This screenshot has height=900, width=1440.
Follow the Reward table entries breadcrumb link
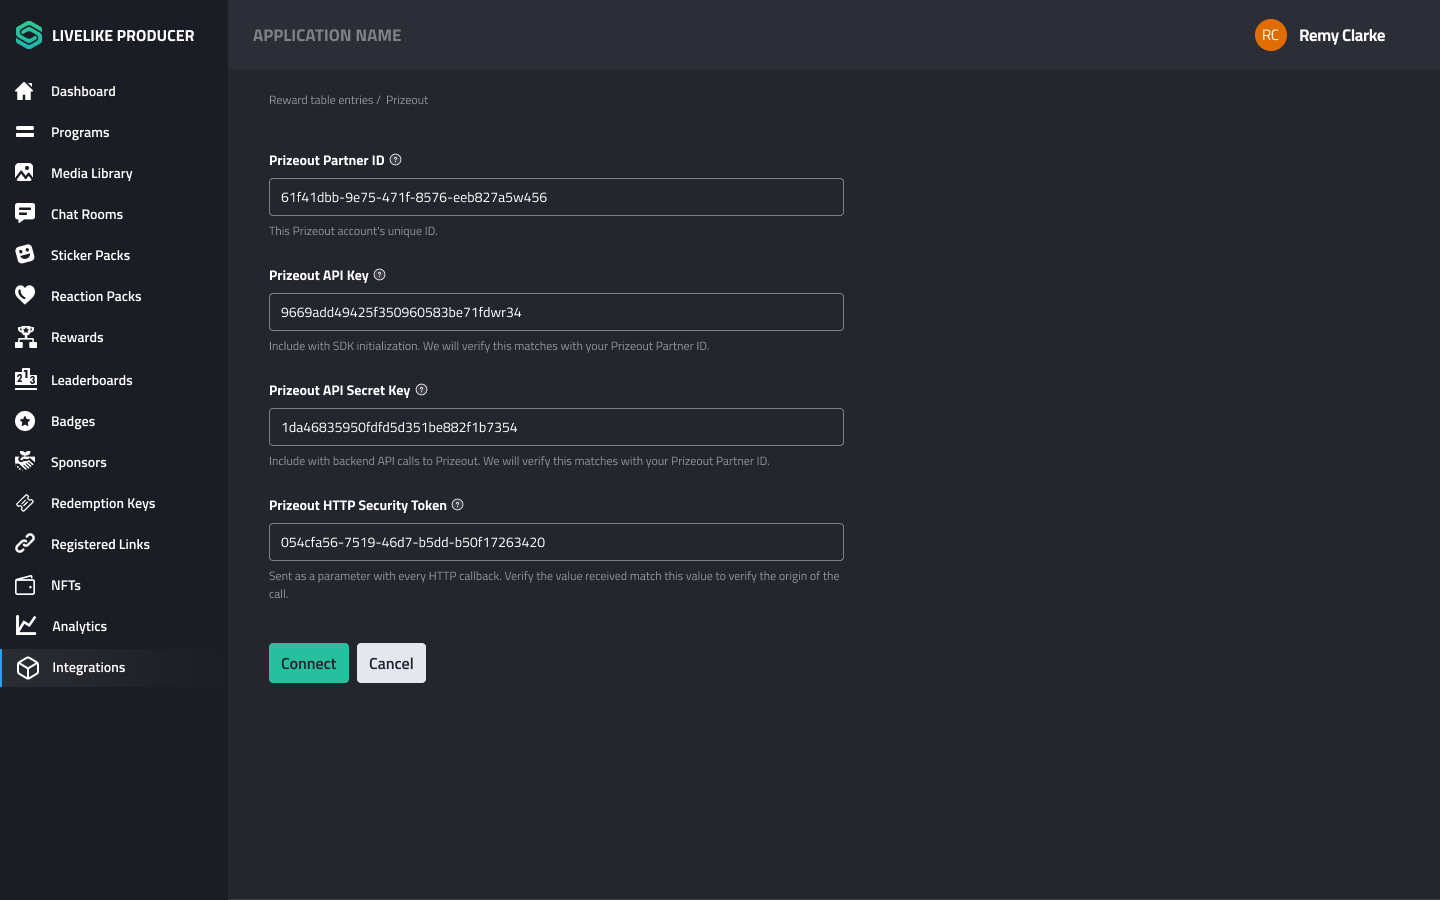[x=321, y=100]
